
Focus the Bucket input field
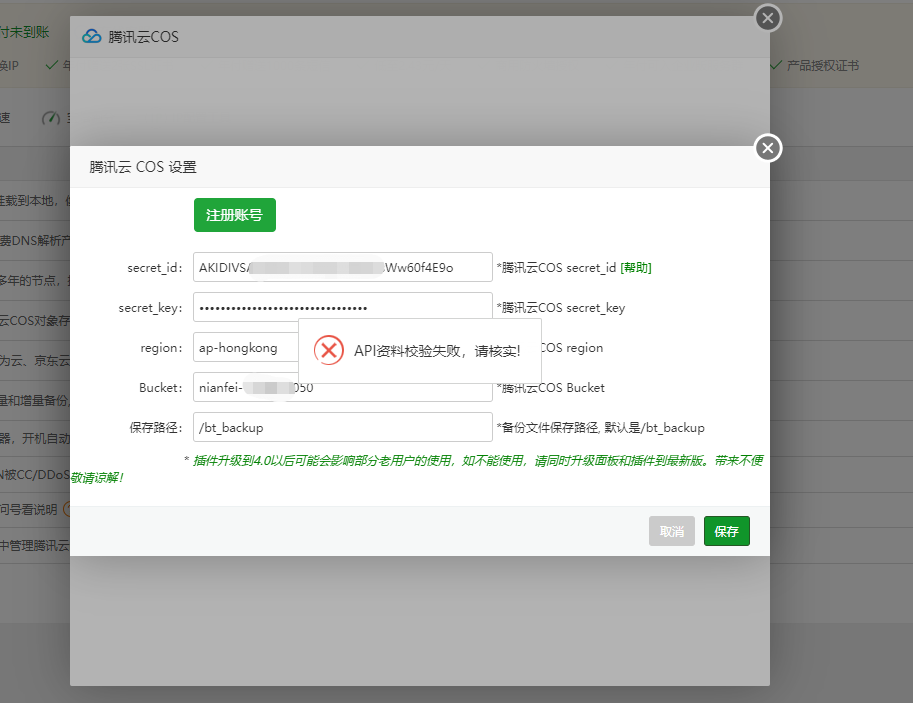click(x=343, y=387)
